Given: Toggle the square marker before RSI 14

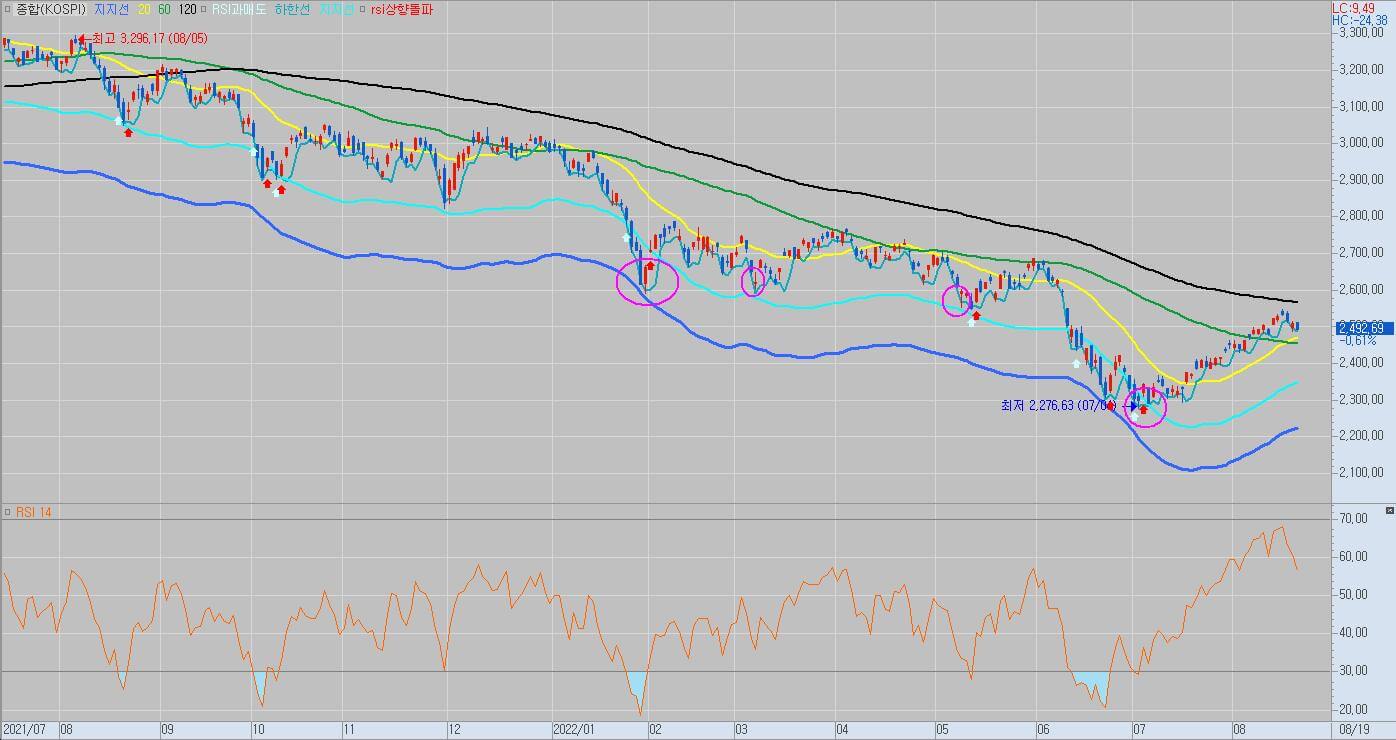Looking at the screenshot, I should [7, 512].
